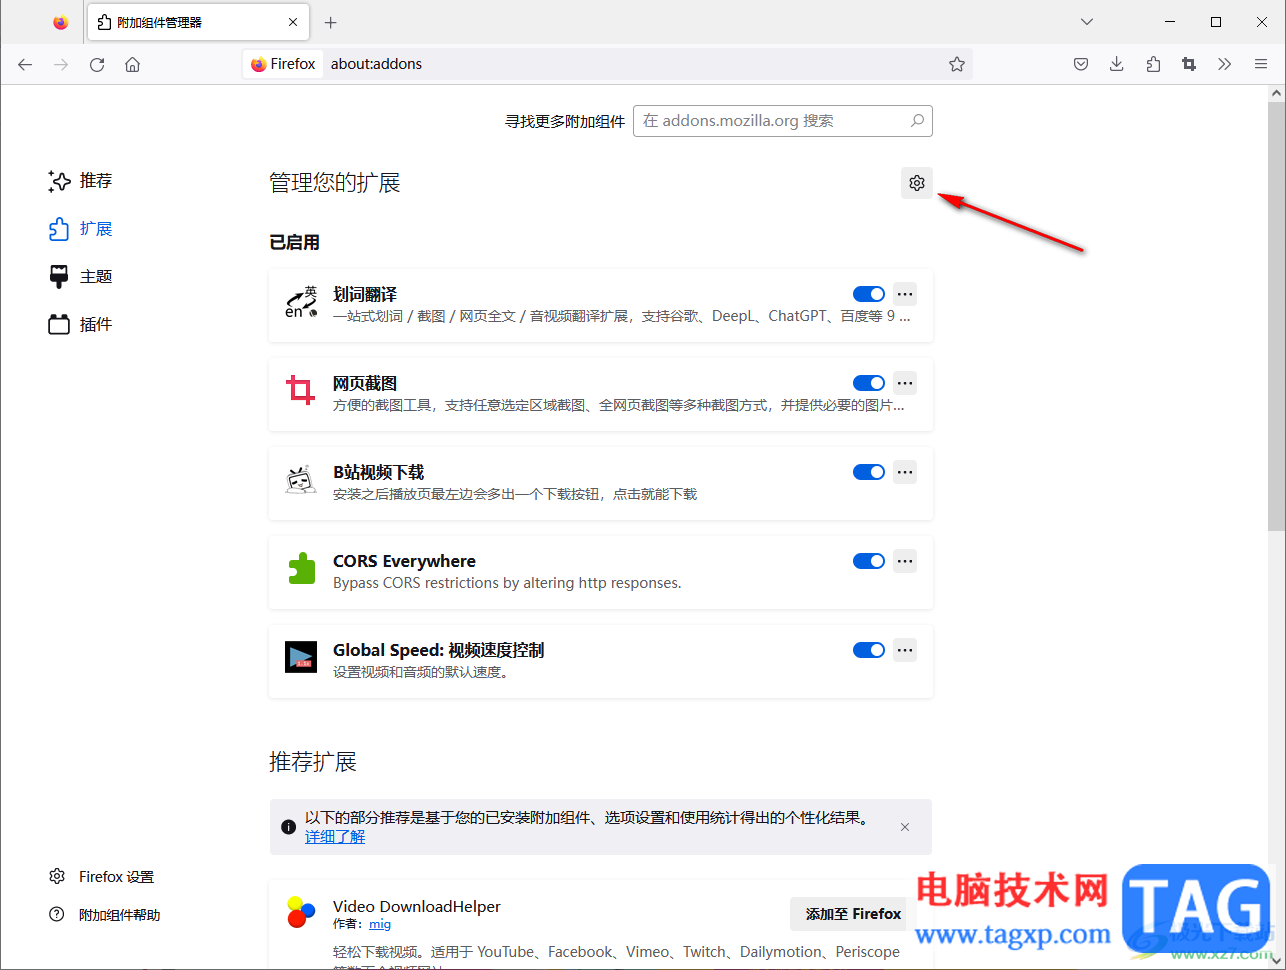Dismiss the recommendation info notice
Viewport: 1286px width, 970px height.
[x=905, y=827]
